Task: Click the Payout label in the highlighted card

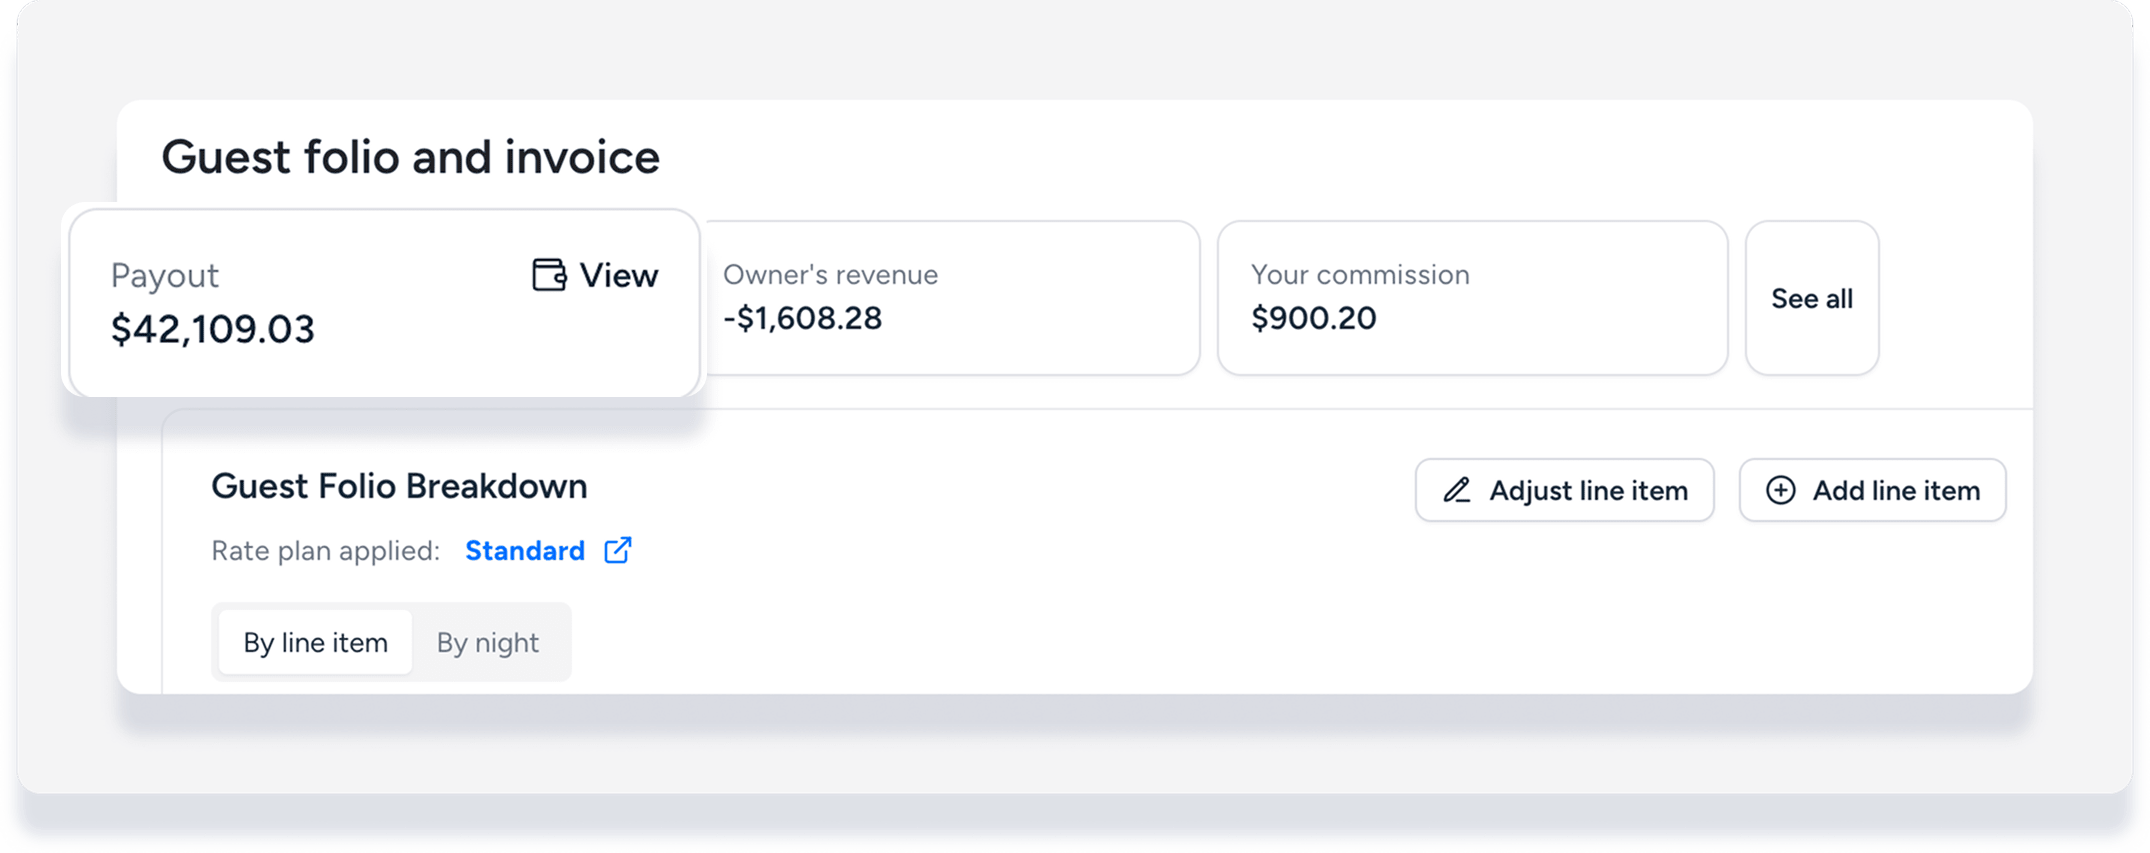Action: 165,276
